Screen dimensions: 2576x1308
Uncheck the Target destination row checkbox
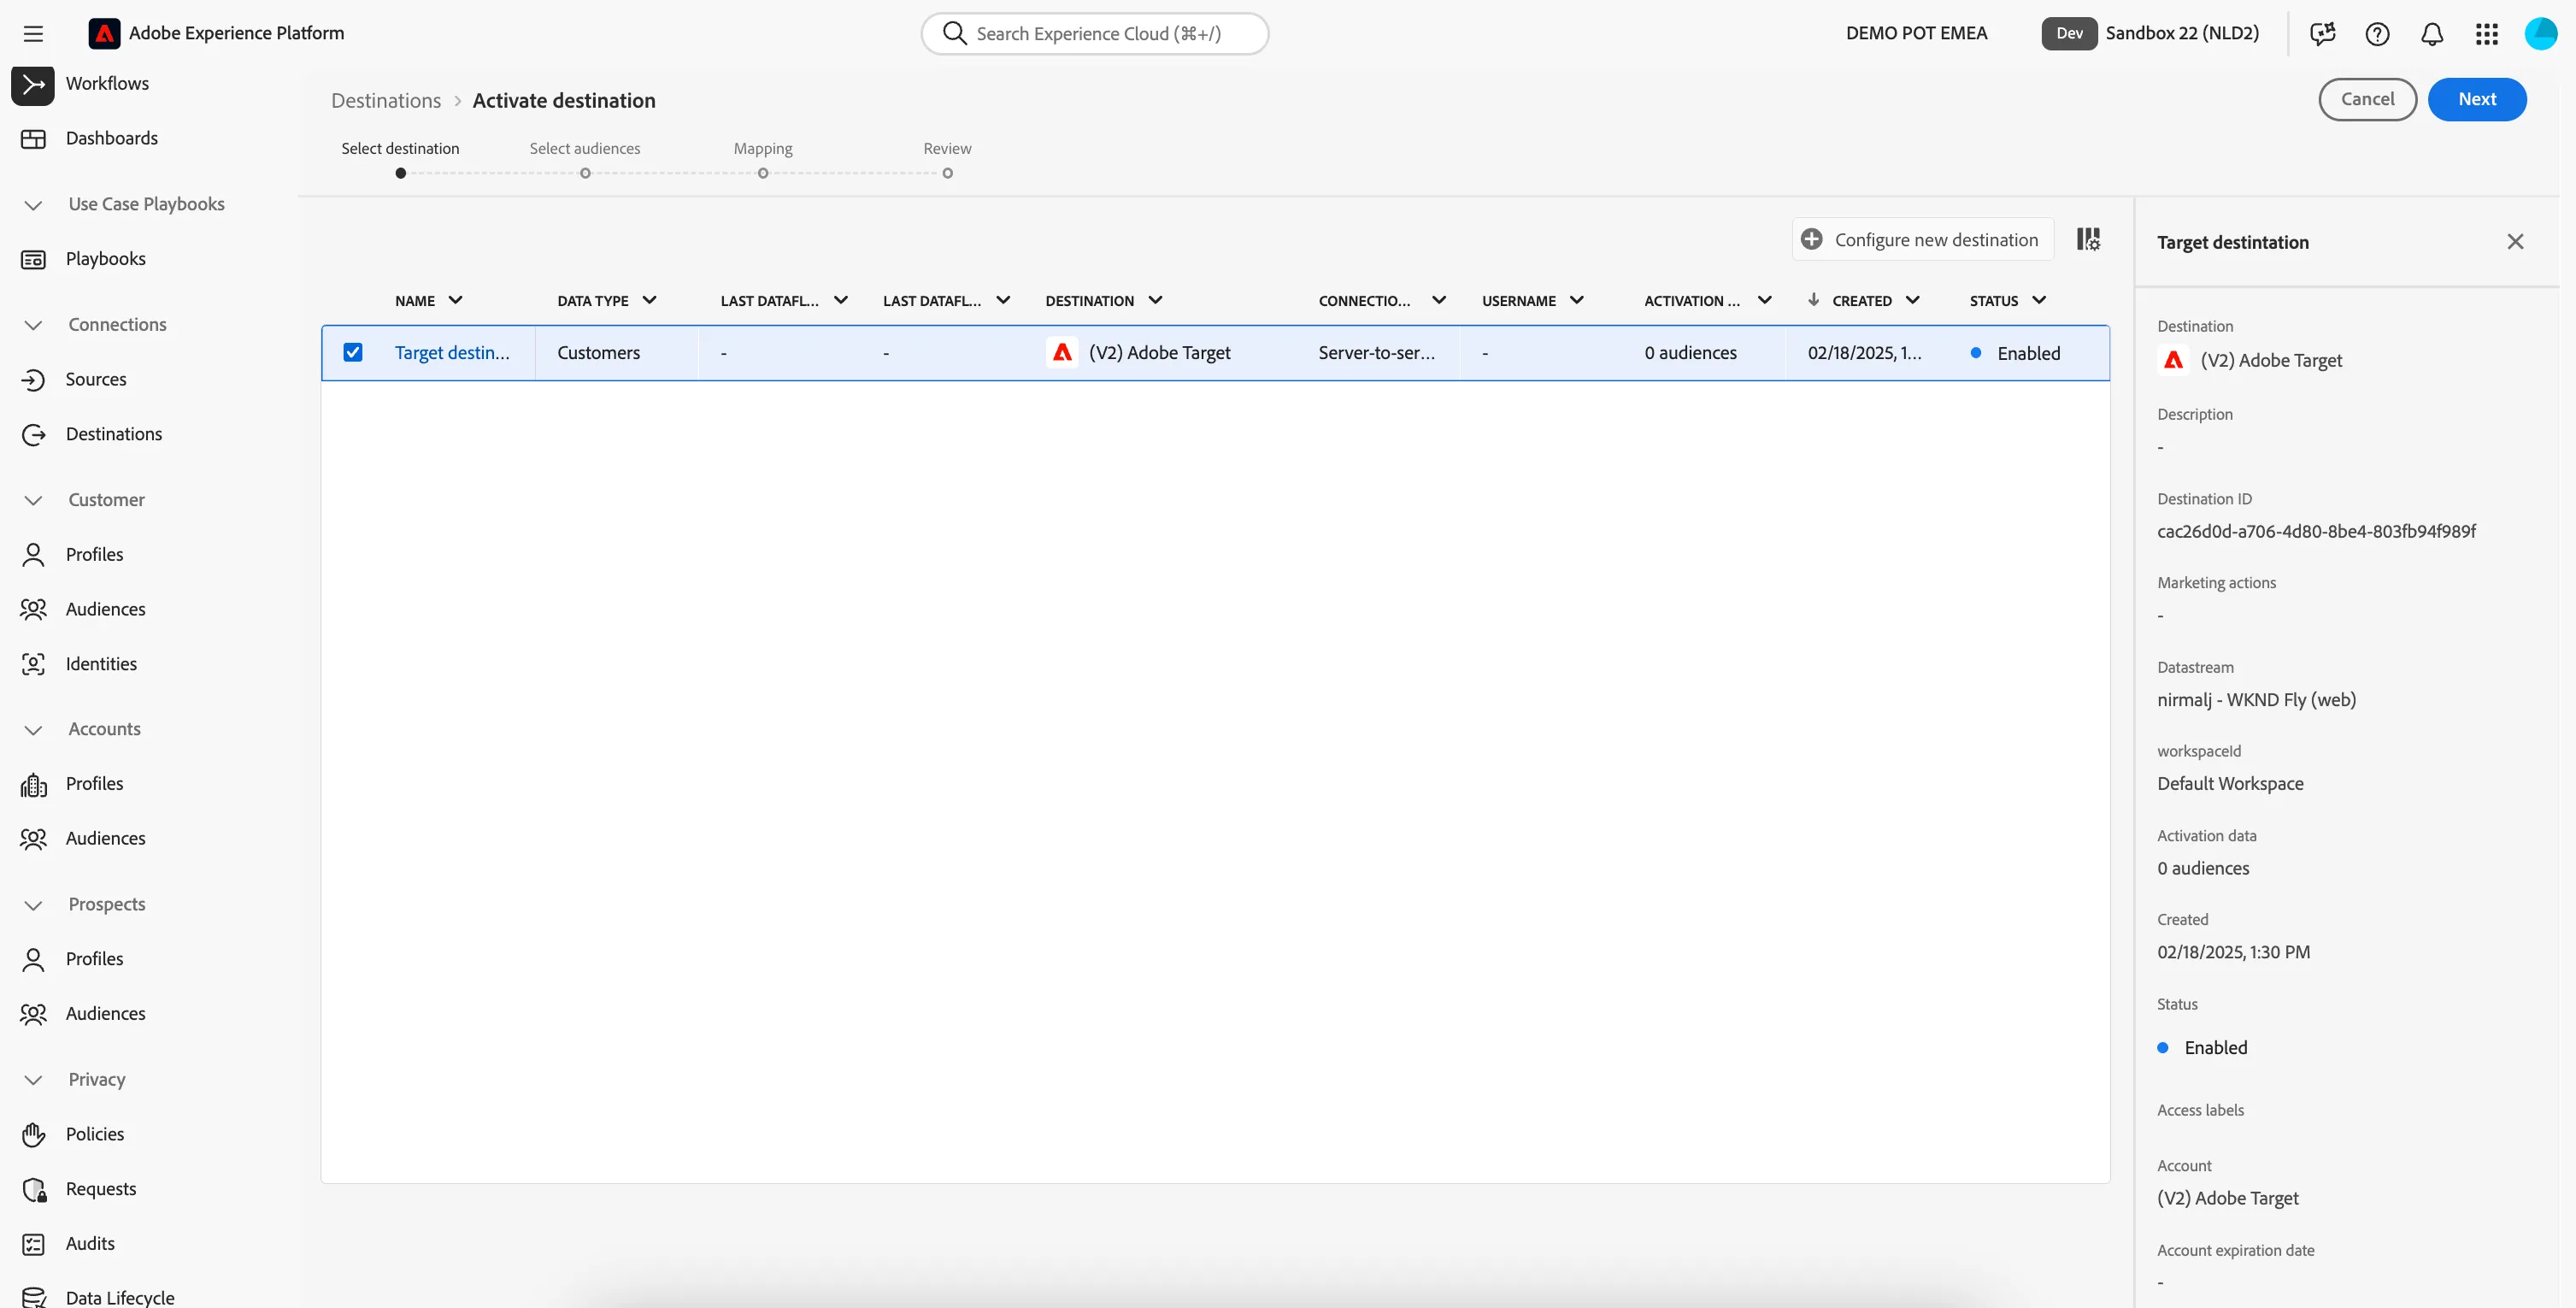coord(353,353)
